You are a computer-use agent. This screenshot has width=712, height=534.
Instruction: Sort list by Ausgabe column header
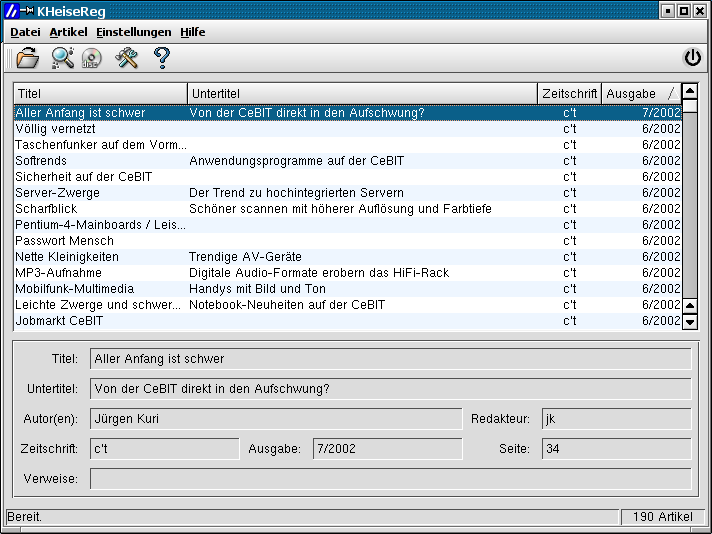[642, 94]
